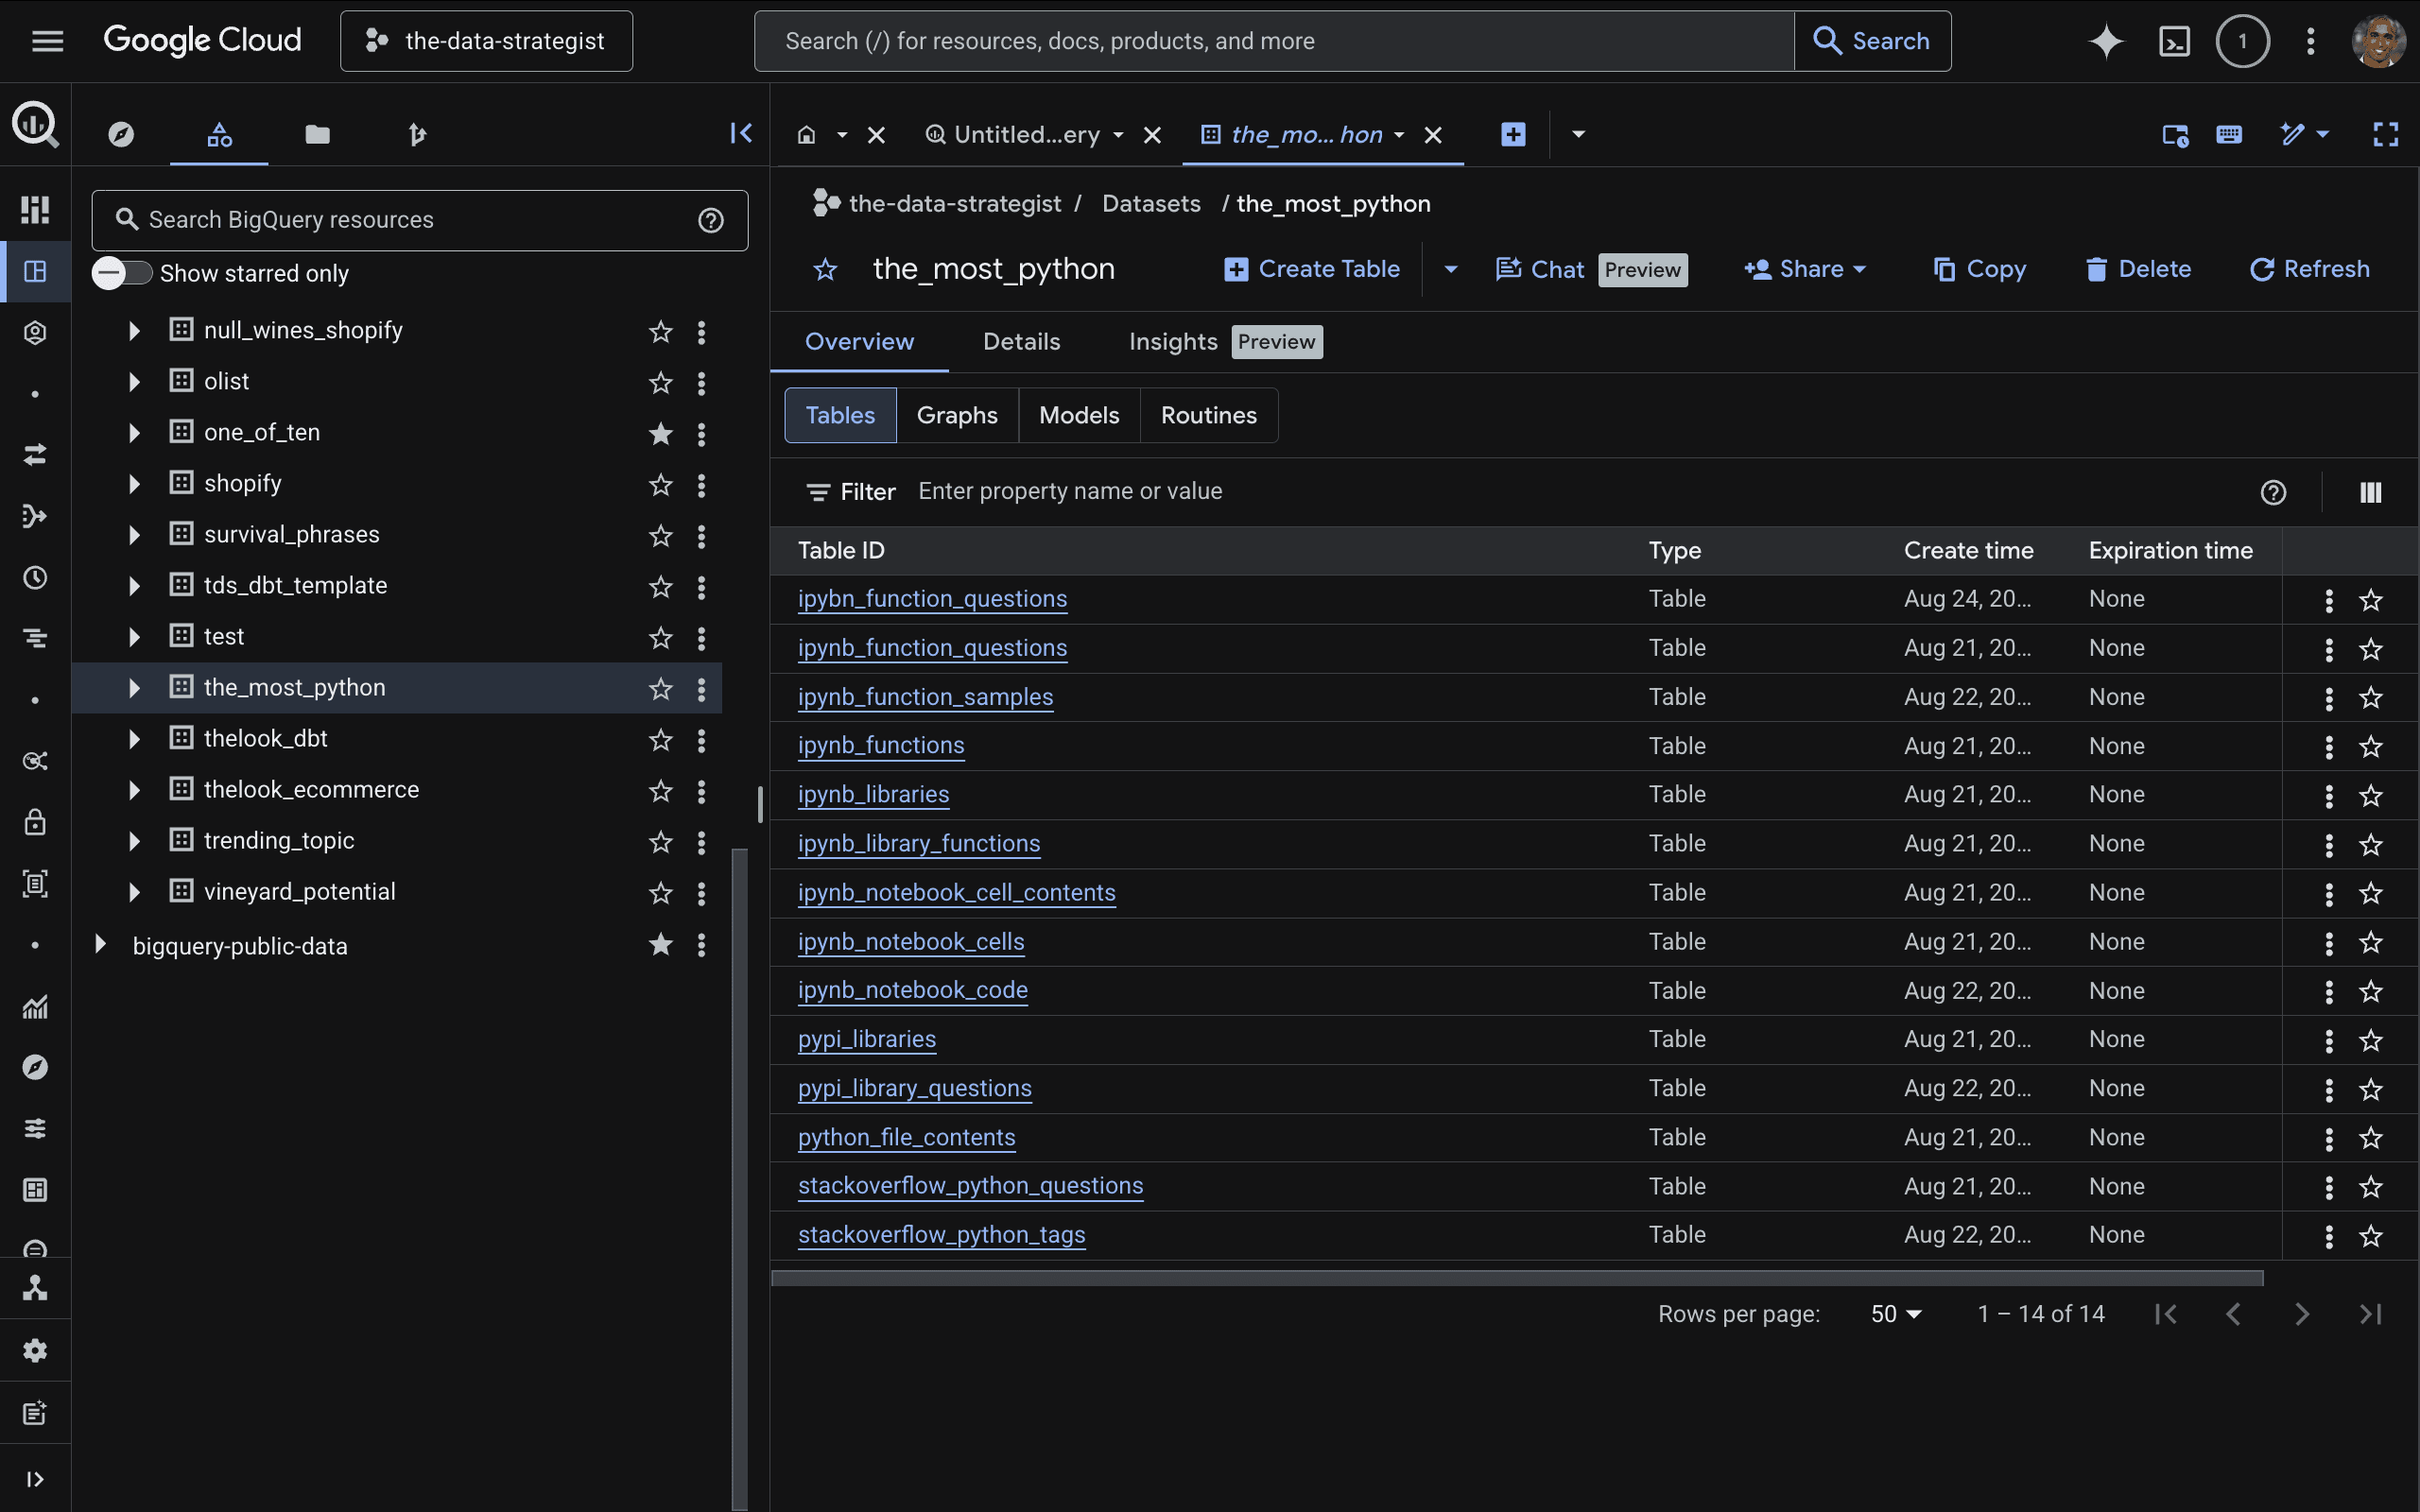
Task: Switch to the Details tab
Action: (x=1021, y=342)
